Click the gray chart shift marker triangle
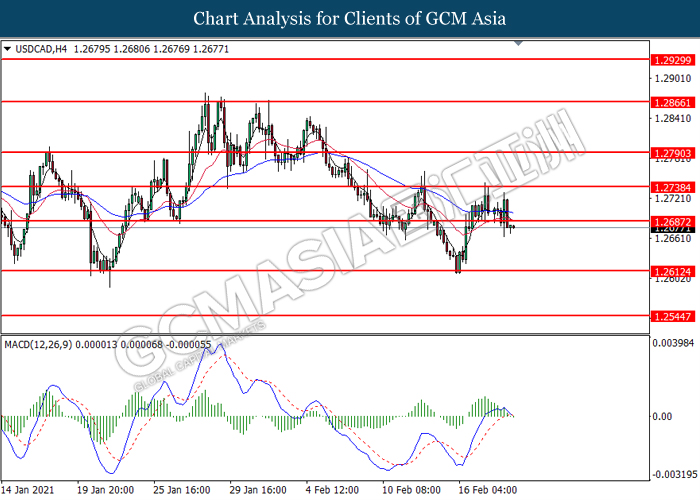700x500 pixels. (517, 44)
